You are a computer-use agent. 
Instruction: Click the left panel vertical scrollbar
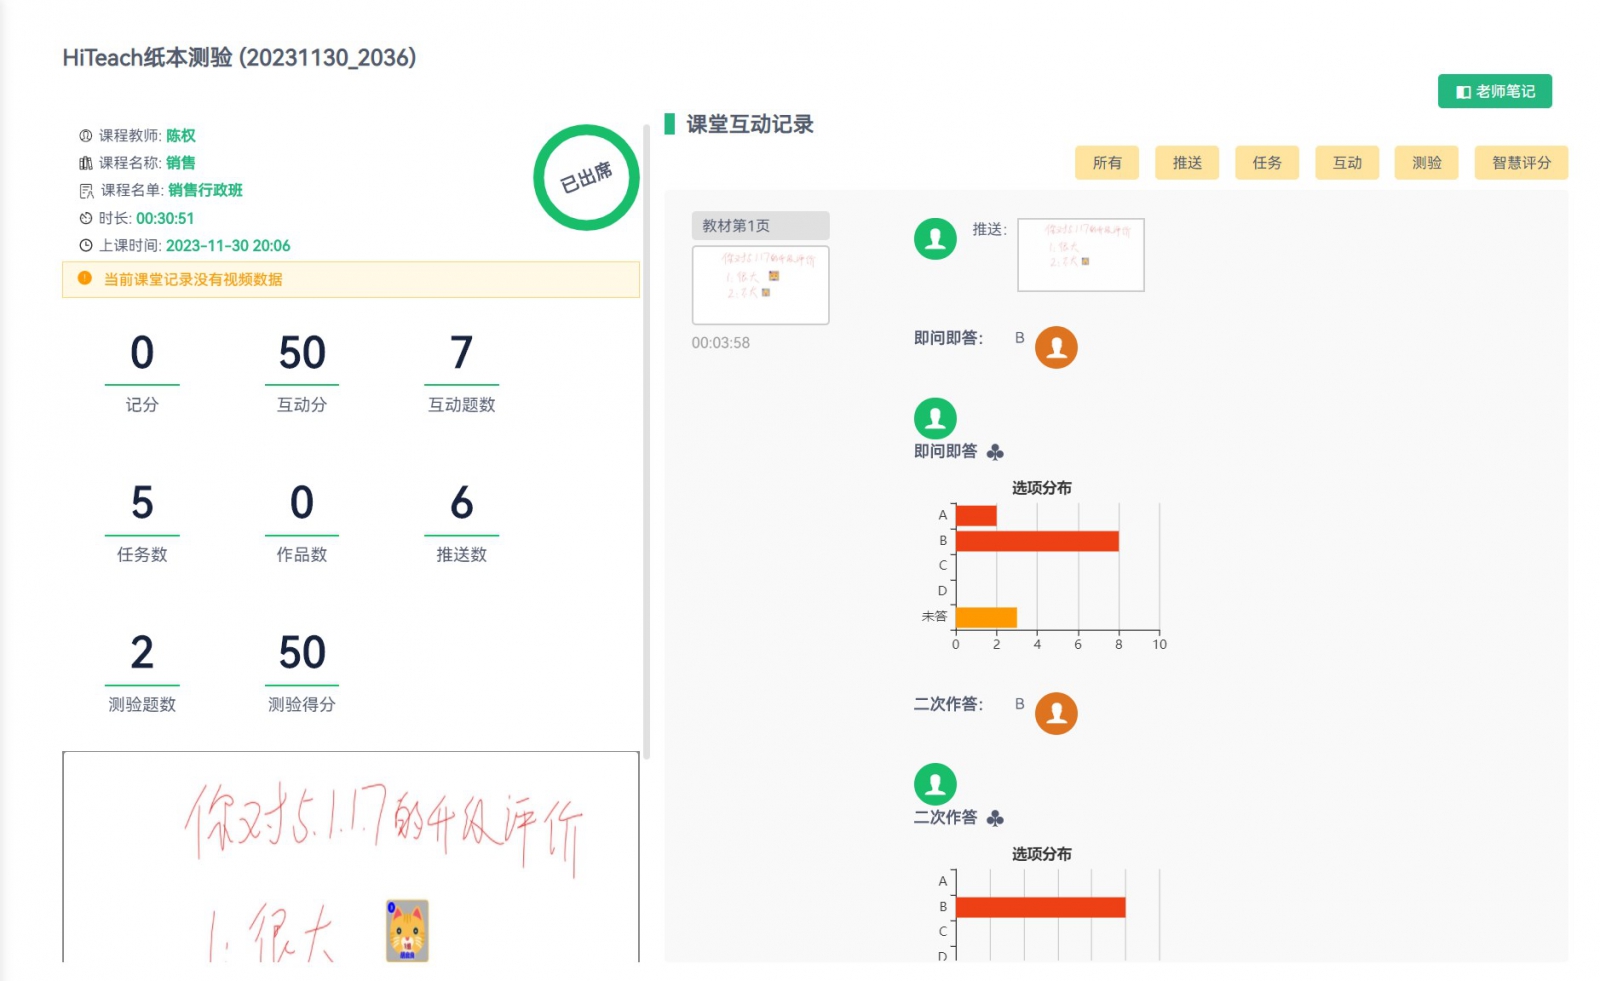coord(646,440)
